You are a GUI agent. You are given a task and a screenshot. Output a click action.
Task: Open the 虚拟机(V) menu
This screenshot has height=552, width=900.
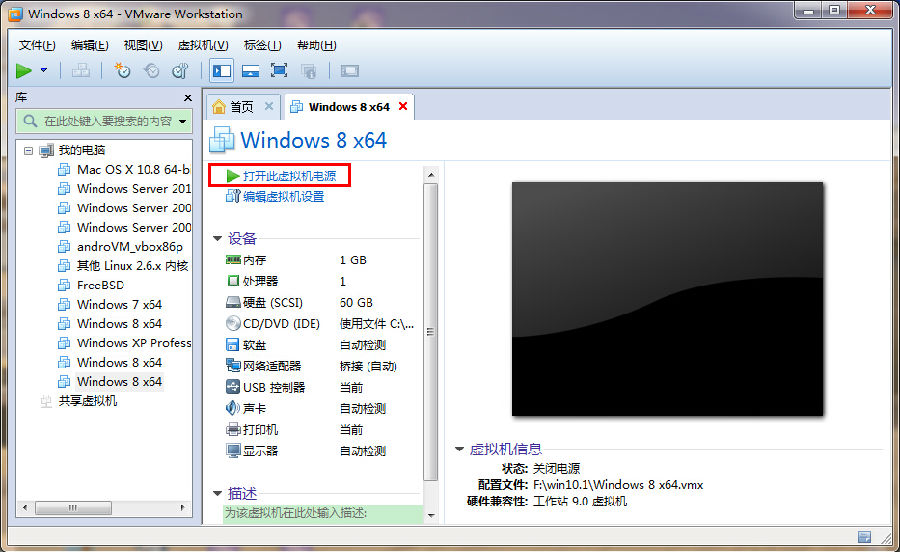point(202,45)
